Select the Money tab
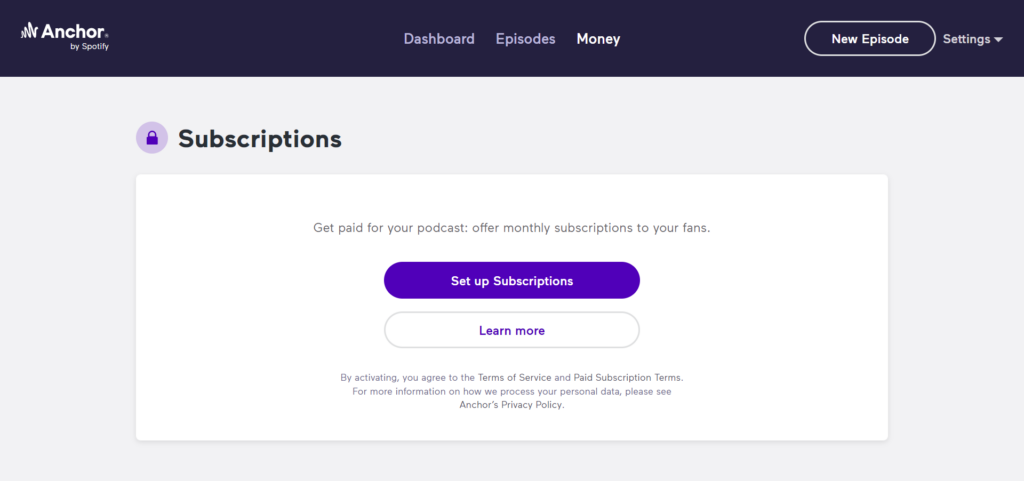This screenshot has width=1024, height=481. (598, 39)
